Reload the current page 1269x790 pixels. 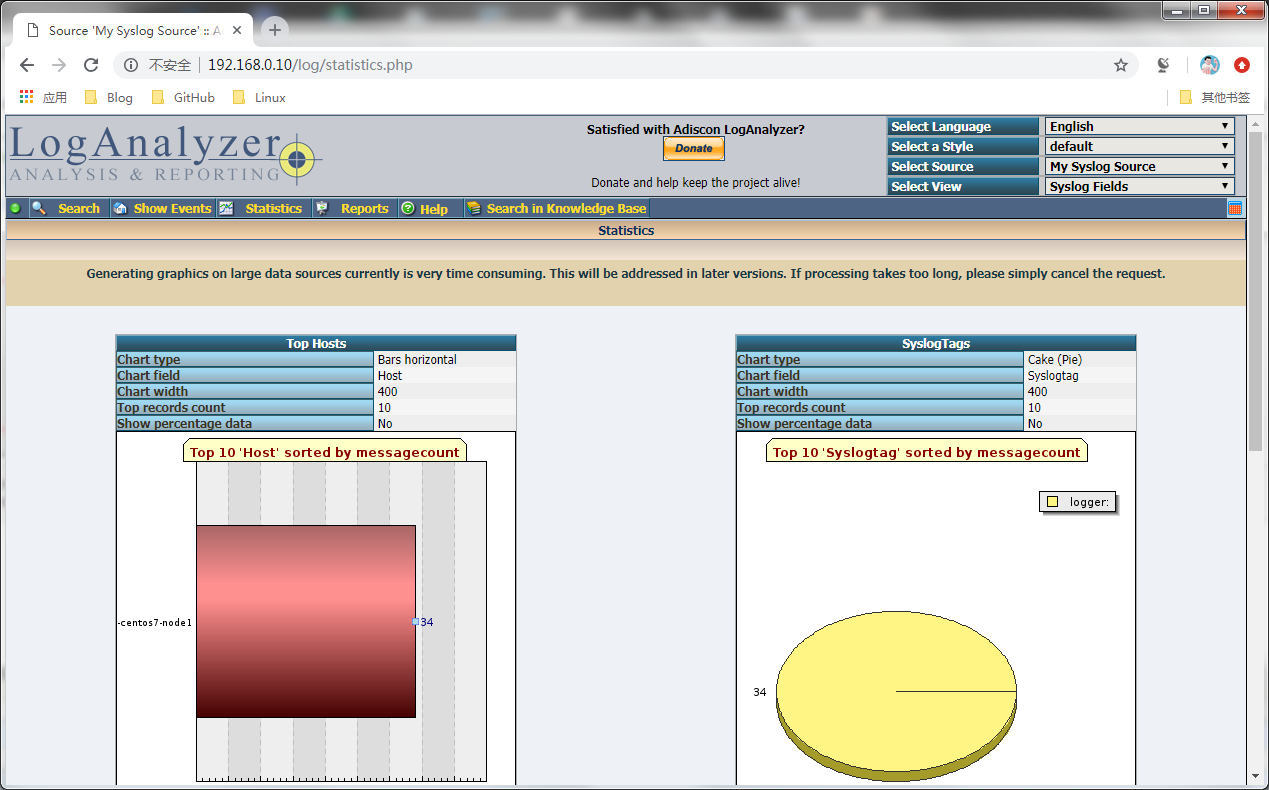91,65
